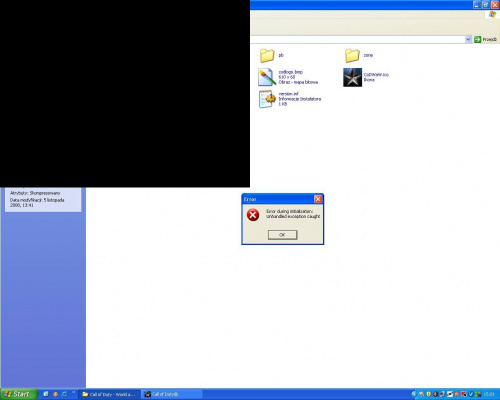Expand hidden tray icons arrow
The image size is (500, 400).
tap(414, 394)
